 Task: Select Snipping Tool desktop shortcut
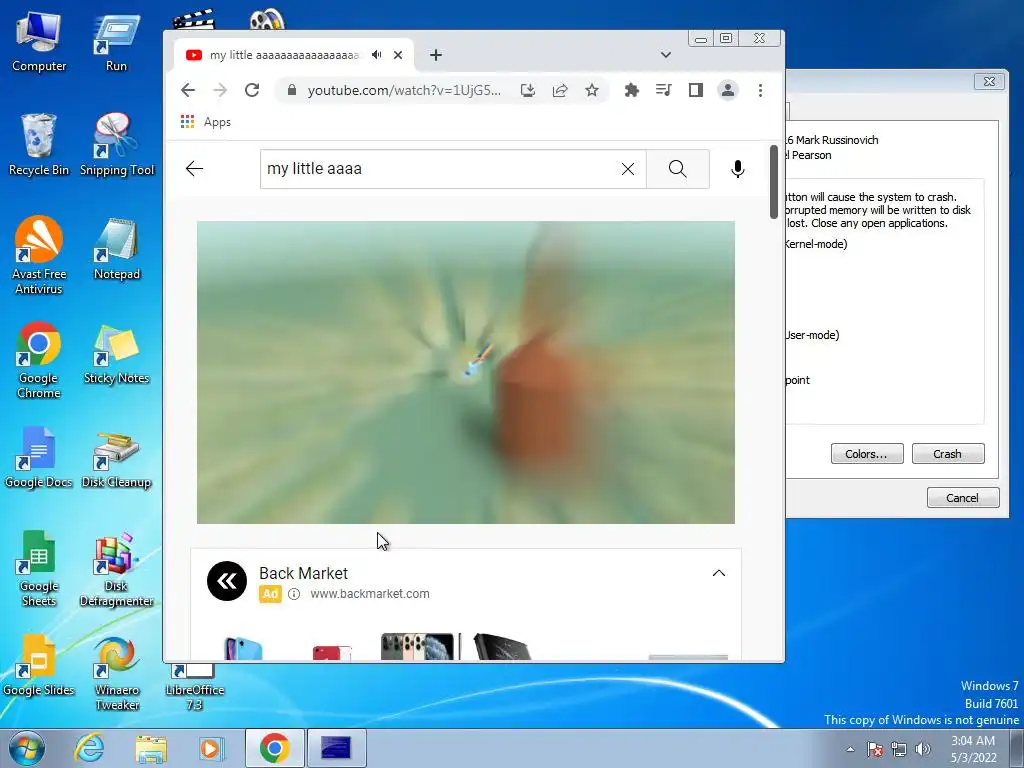pyautogui.click(x=117, y=145)
